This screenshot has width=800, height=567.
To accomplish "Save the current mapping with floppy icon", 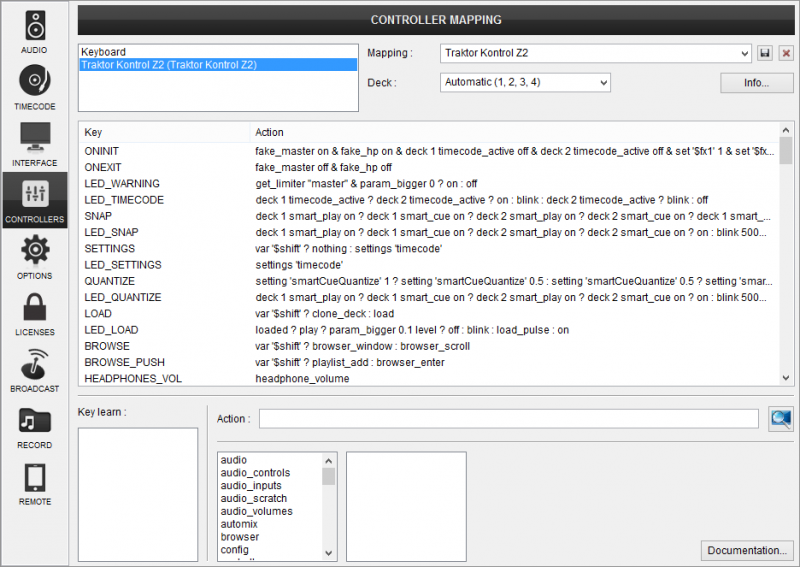I will tap(765, 53).
